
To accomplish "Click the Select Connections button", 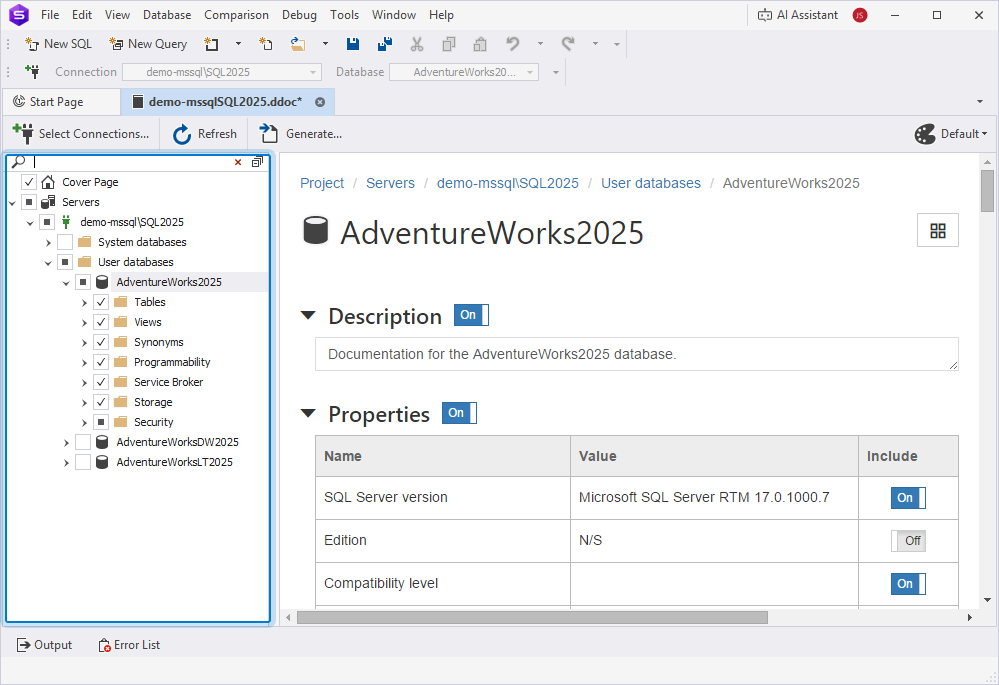I will 81,134.
